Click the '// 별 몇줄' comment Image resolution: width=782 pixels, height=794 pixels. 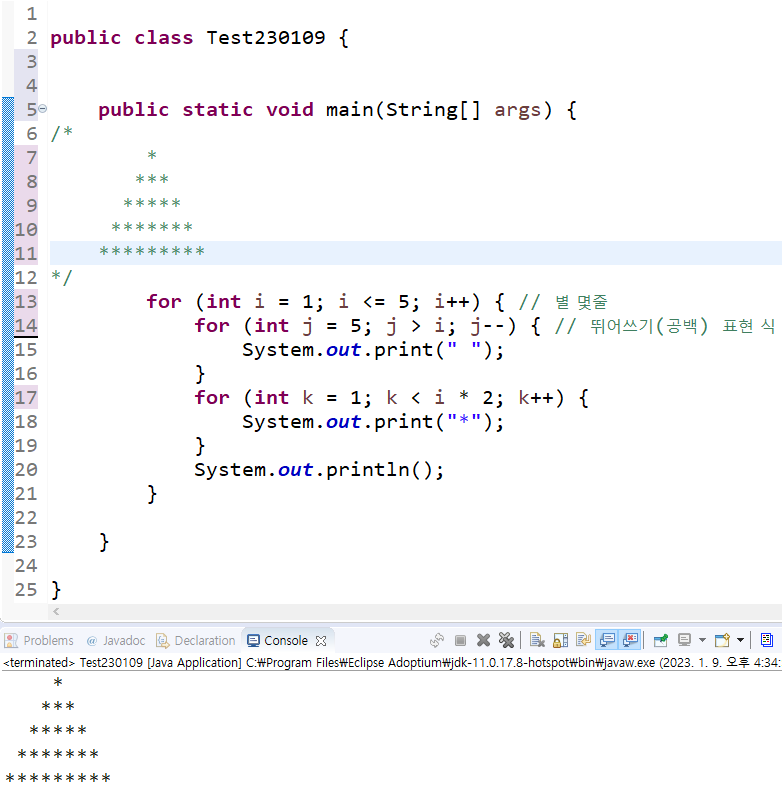click(x=563, y=302)
